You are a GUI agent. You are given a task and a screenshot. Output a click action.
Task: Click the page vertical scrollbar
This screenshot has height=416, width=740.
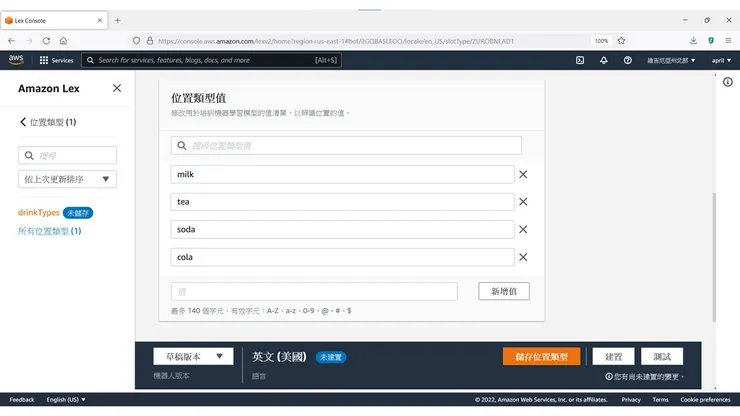coord(714,257)
